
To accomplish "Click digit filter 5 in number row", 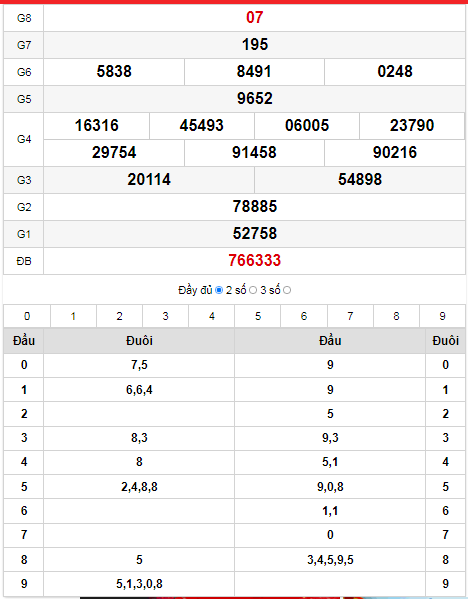I will click(x=258, y=316).
